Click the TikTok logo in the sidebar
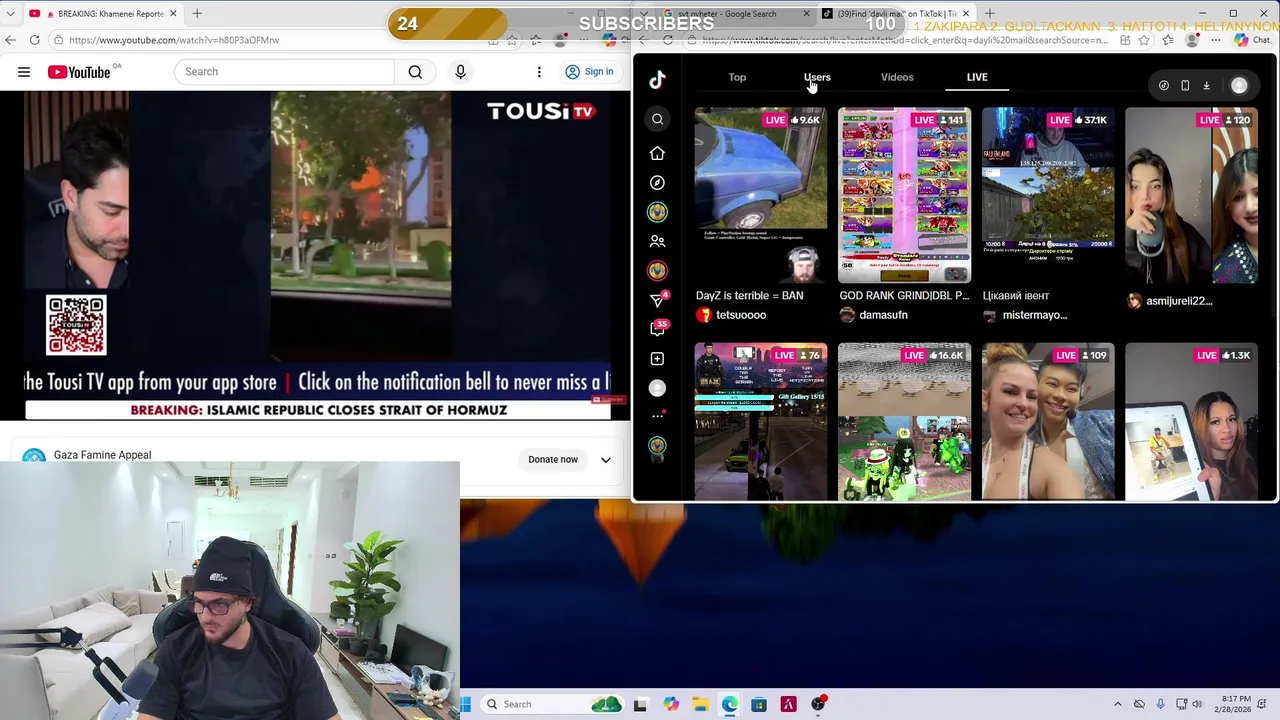The height and width of the screenshot is (720, 1280). [657, 80]
